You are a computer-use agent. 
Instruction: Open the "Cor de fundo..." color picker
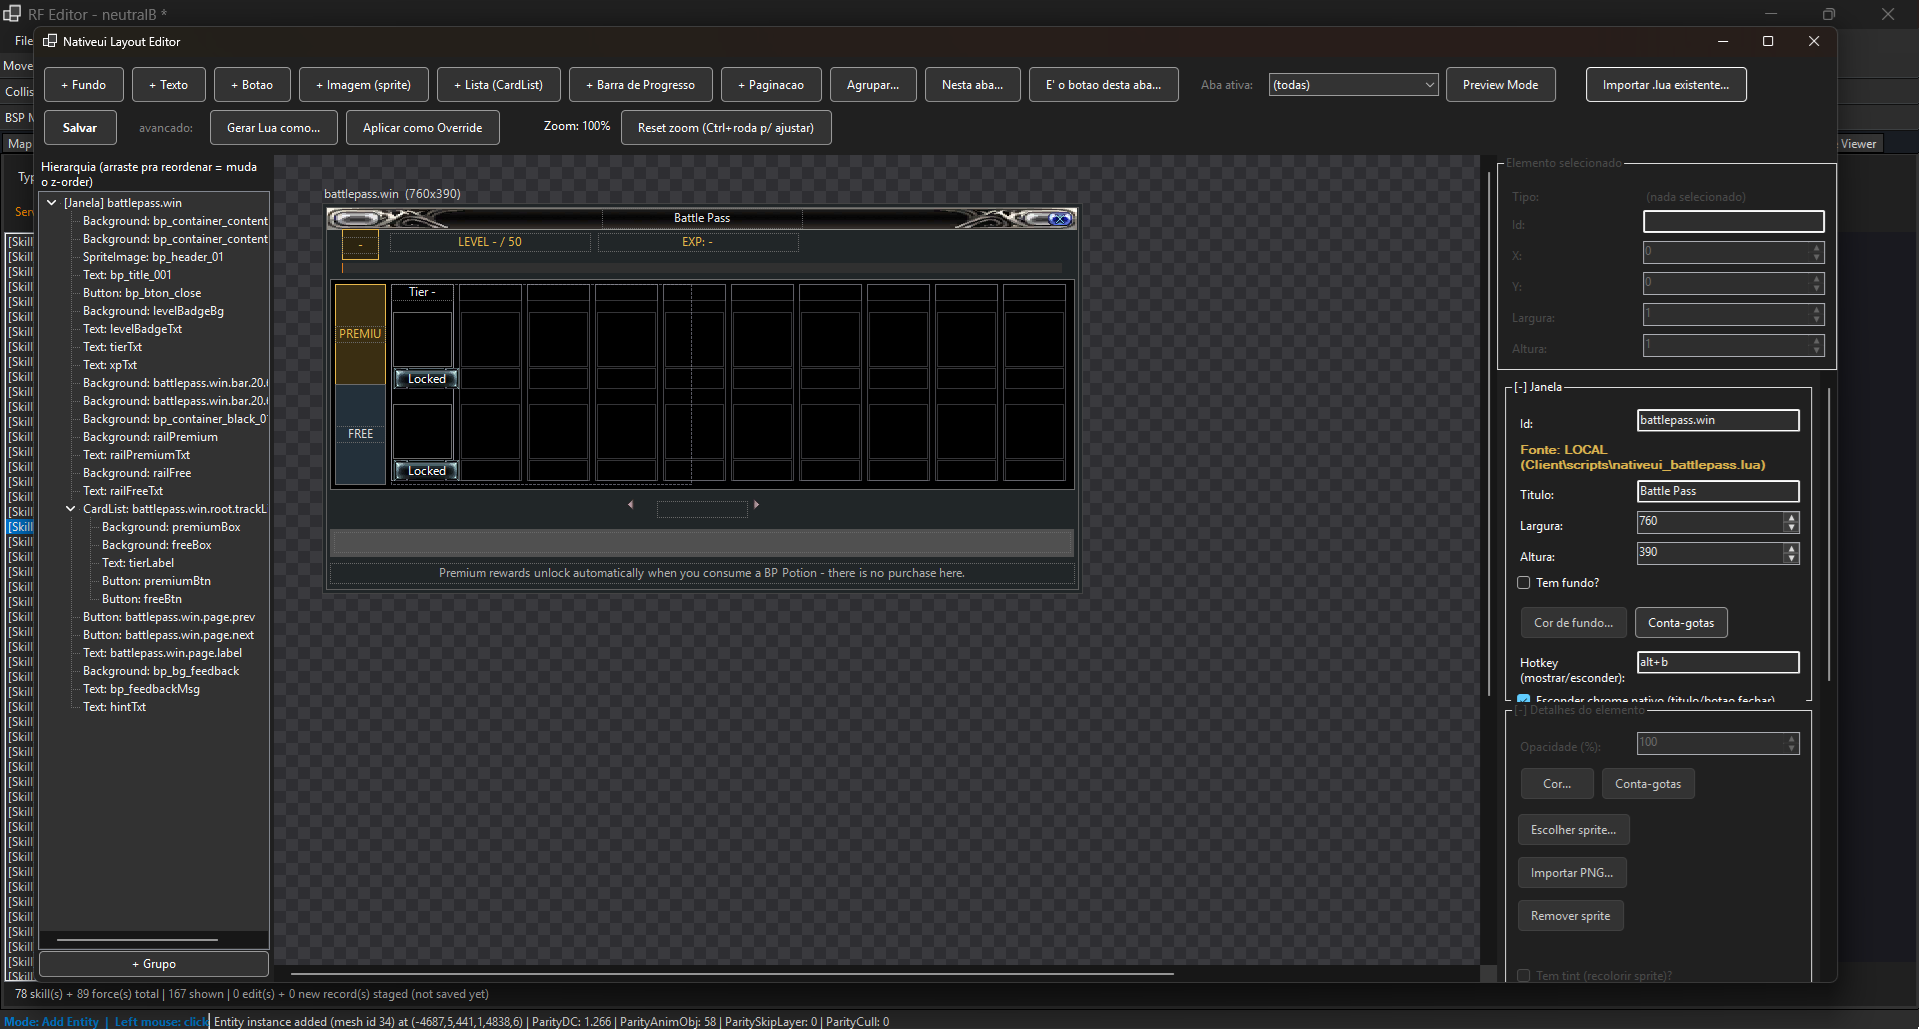coord(1573,623)
